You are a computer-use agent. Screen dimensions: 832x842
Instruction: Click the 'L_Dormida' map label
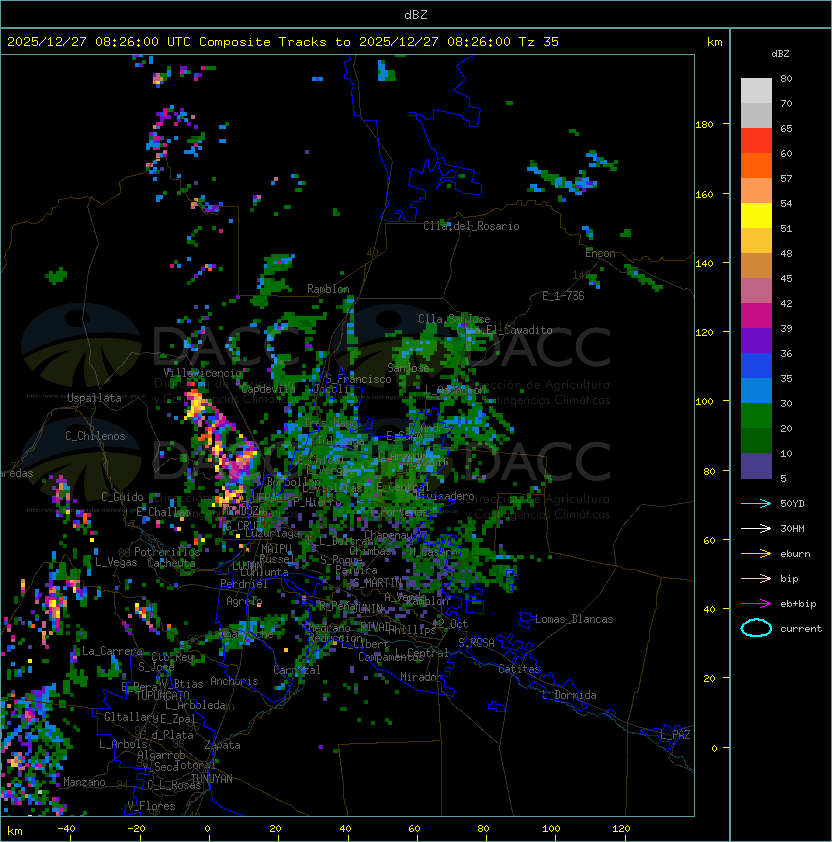[x=569, y=695]
